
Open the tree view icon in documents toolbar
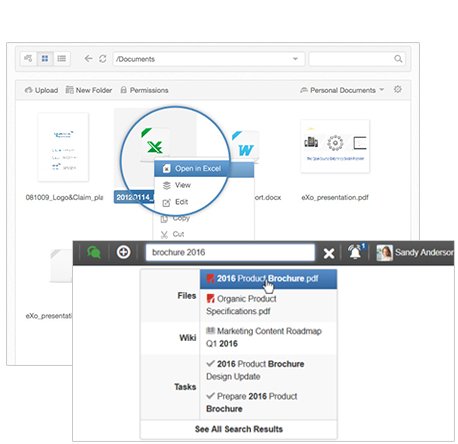(x=28, y=59)
